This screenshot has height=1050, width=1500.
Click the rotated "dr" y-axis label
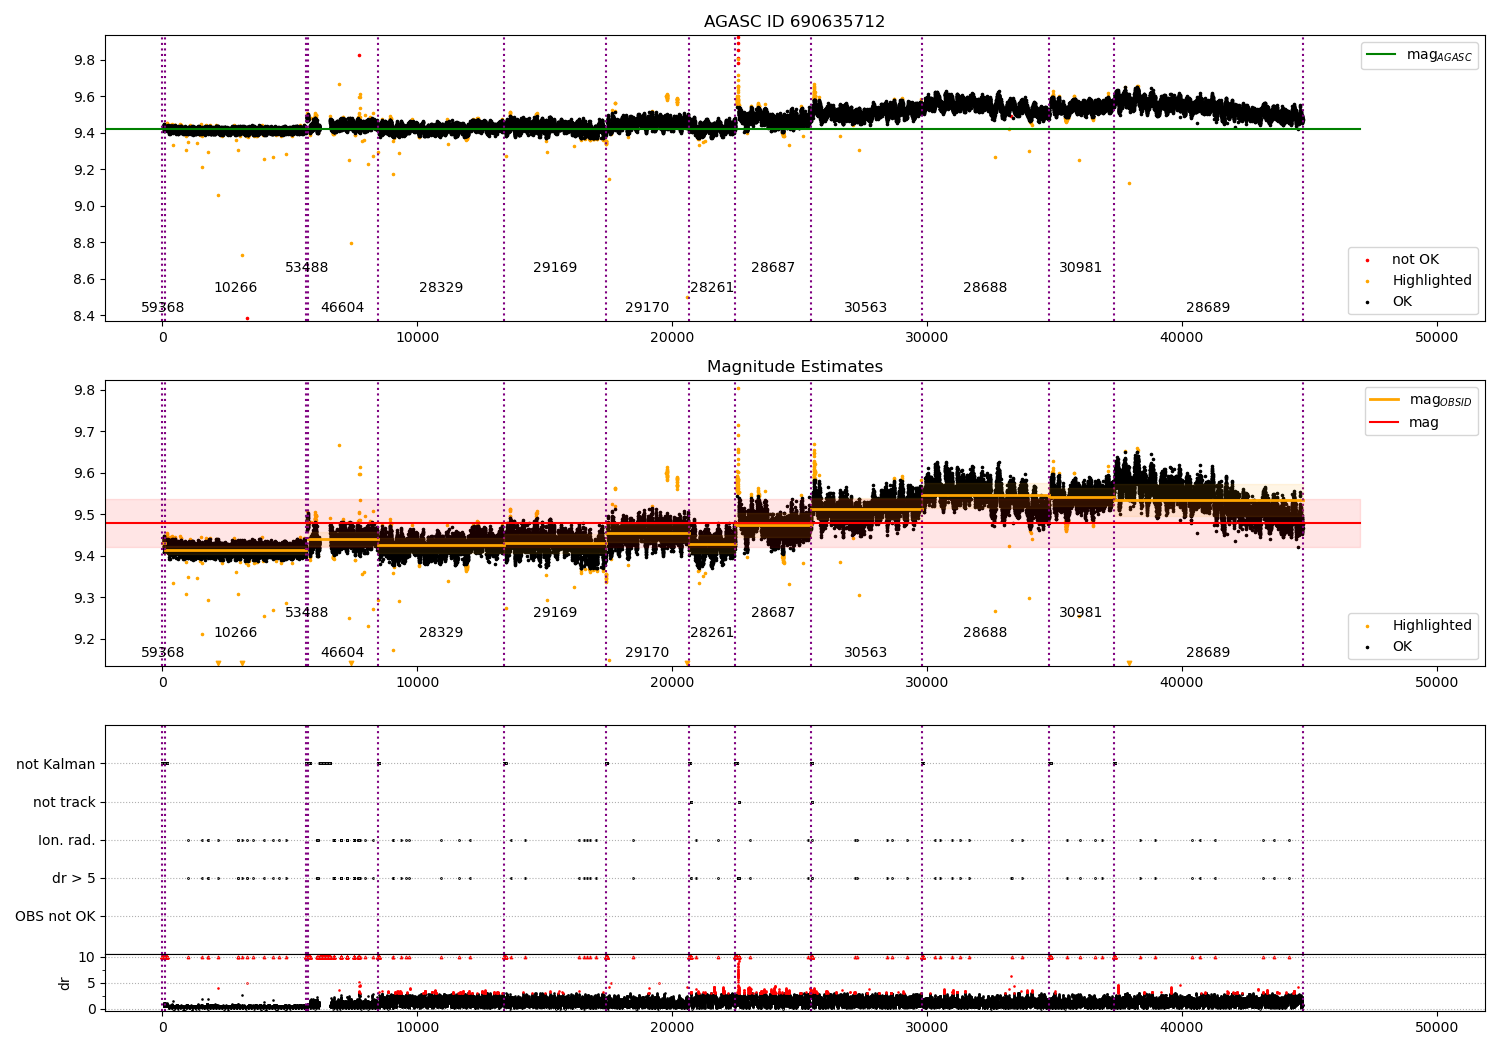65,983
